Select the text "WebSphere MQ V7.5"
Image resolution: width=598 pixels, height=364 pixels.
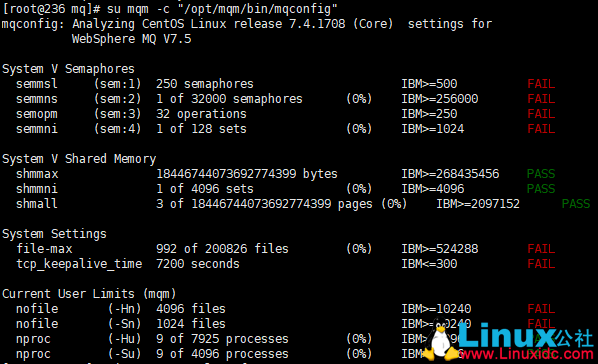point(132,39)
